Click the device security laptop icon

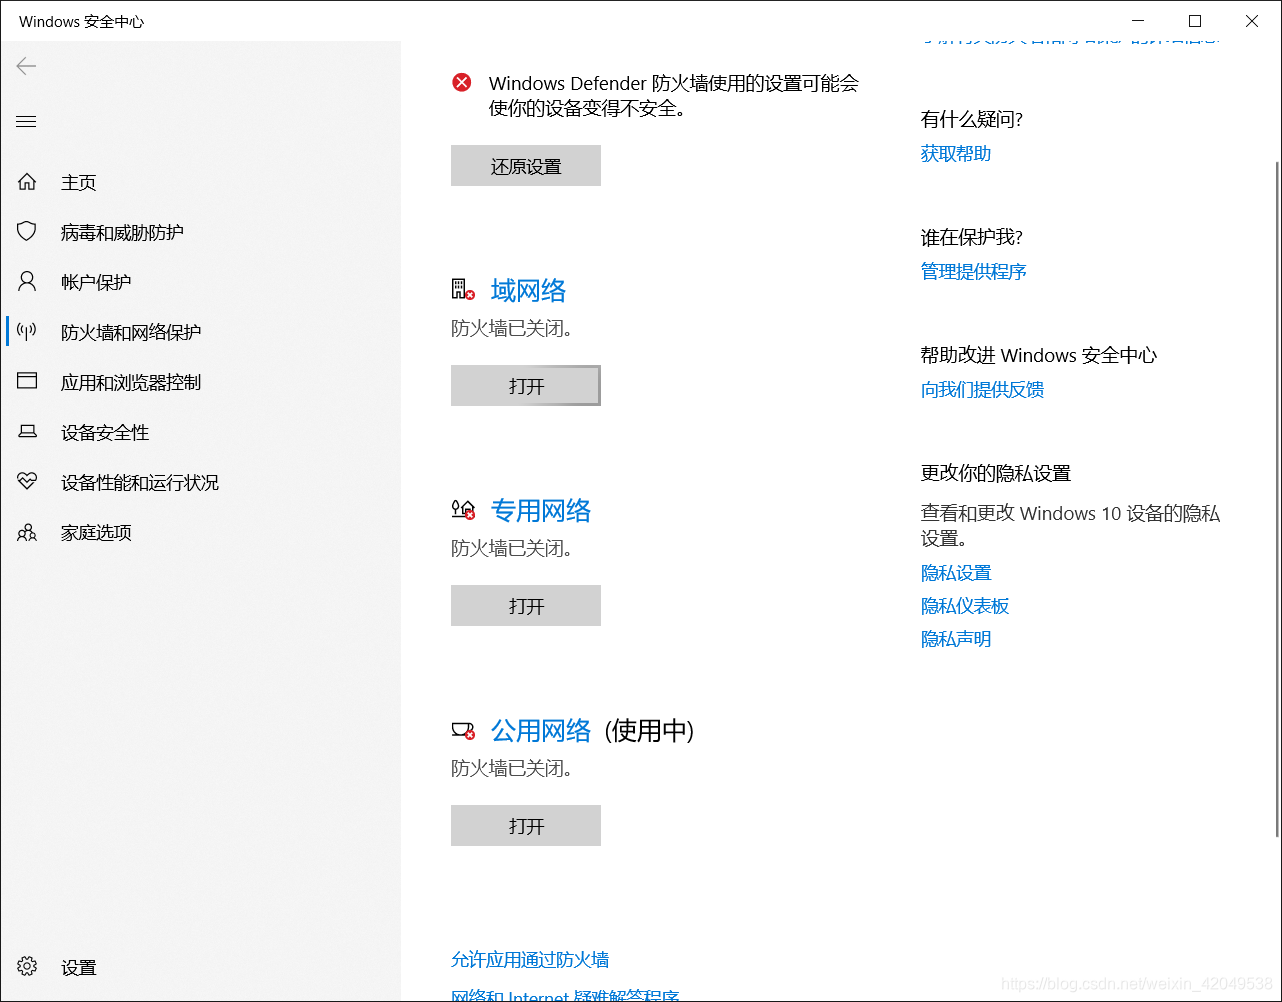[27, 432]
